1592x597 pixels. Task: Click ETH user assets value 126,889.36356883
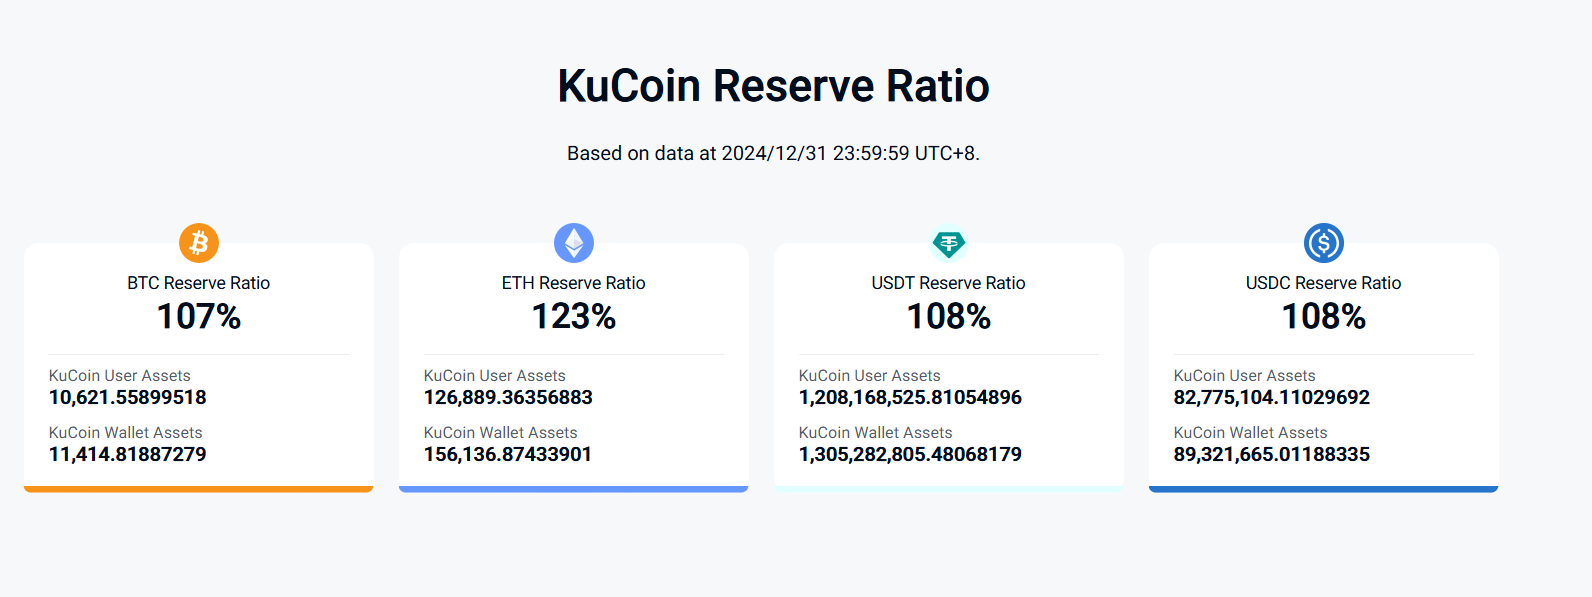[508, 397]
